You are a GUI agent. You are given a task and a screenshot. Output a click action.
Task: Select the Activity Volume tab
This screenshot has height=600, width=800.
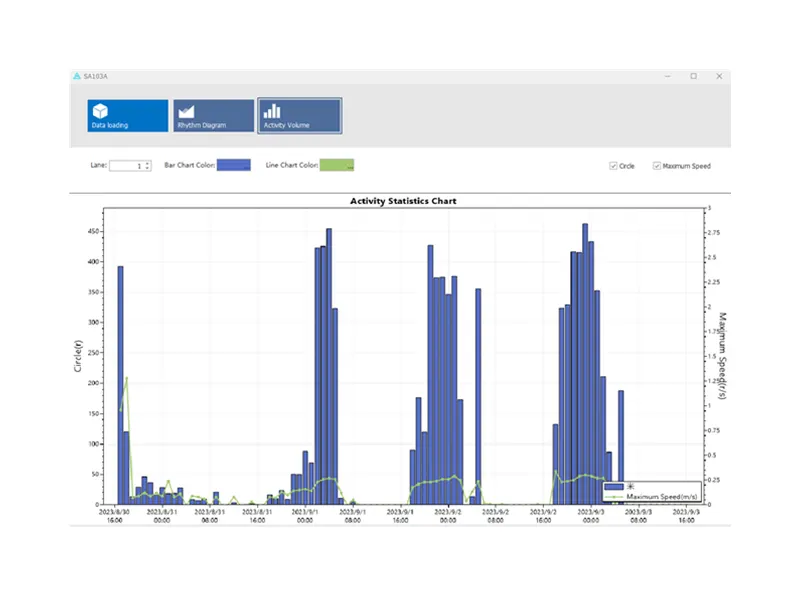[299, 116]
